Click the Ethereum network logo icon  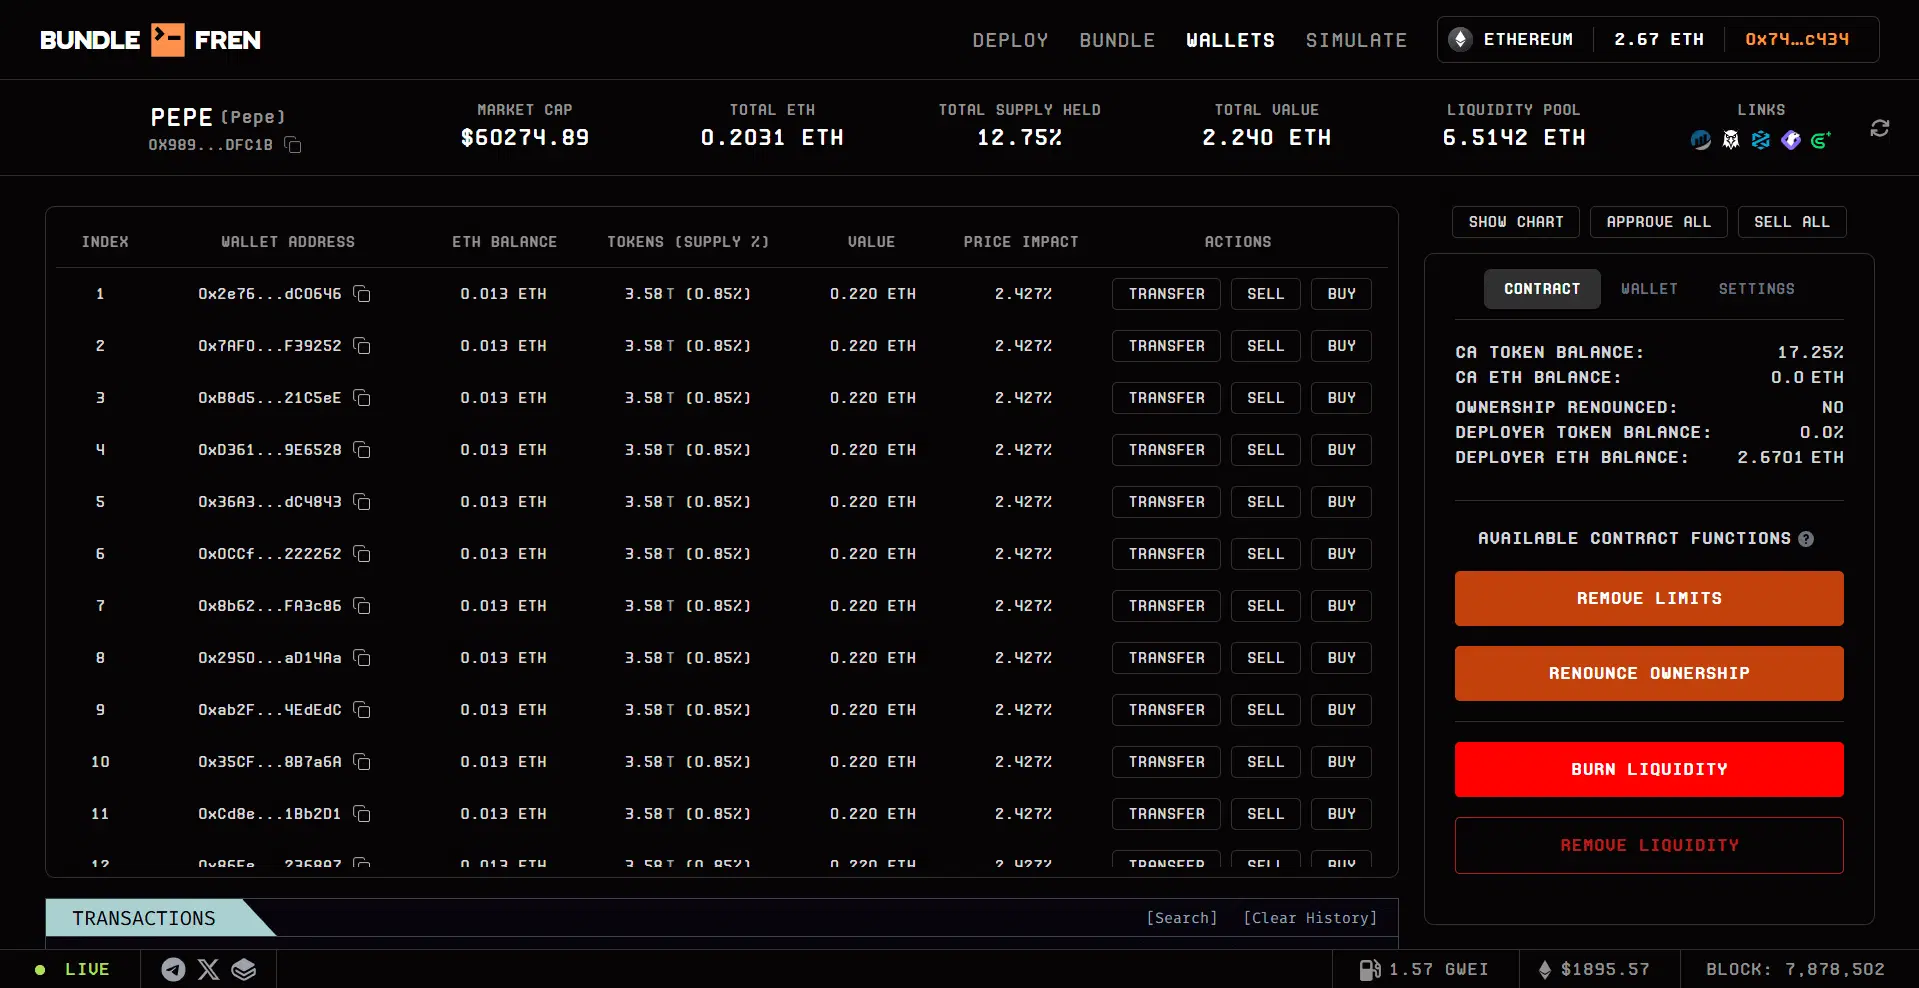click(1460, 39)
